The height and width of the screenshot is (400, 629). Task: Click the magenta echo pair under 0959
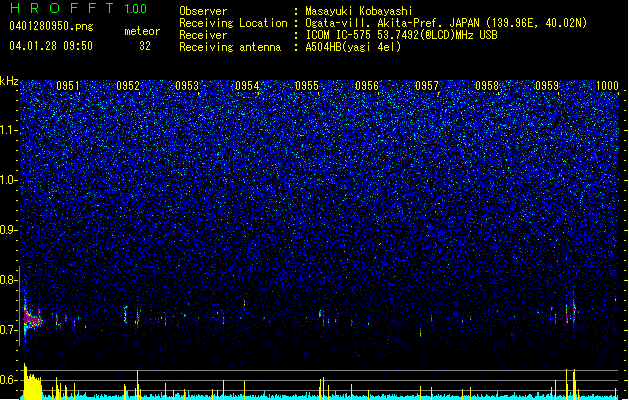570,313
